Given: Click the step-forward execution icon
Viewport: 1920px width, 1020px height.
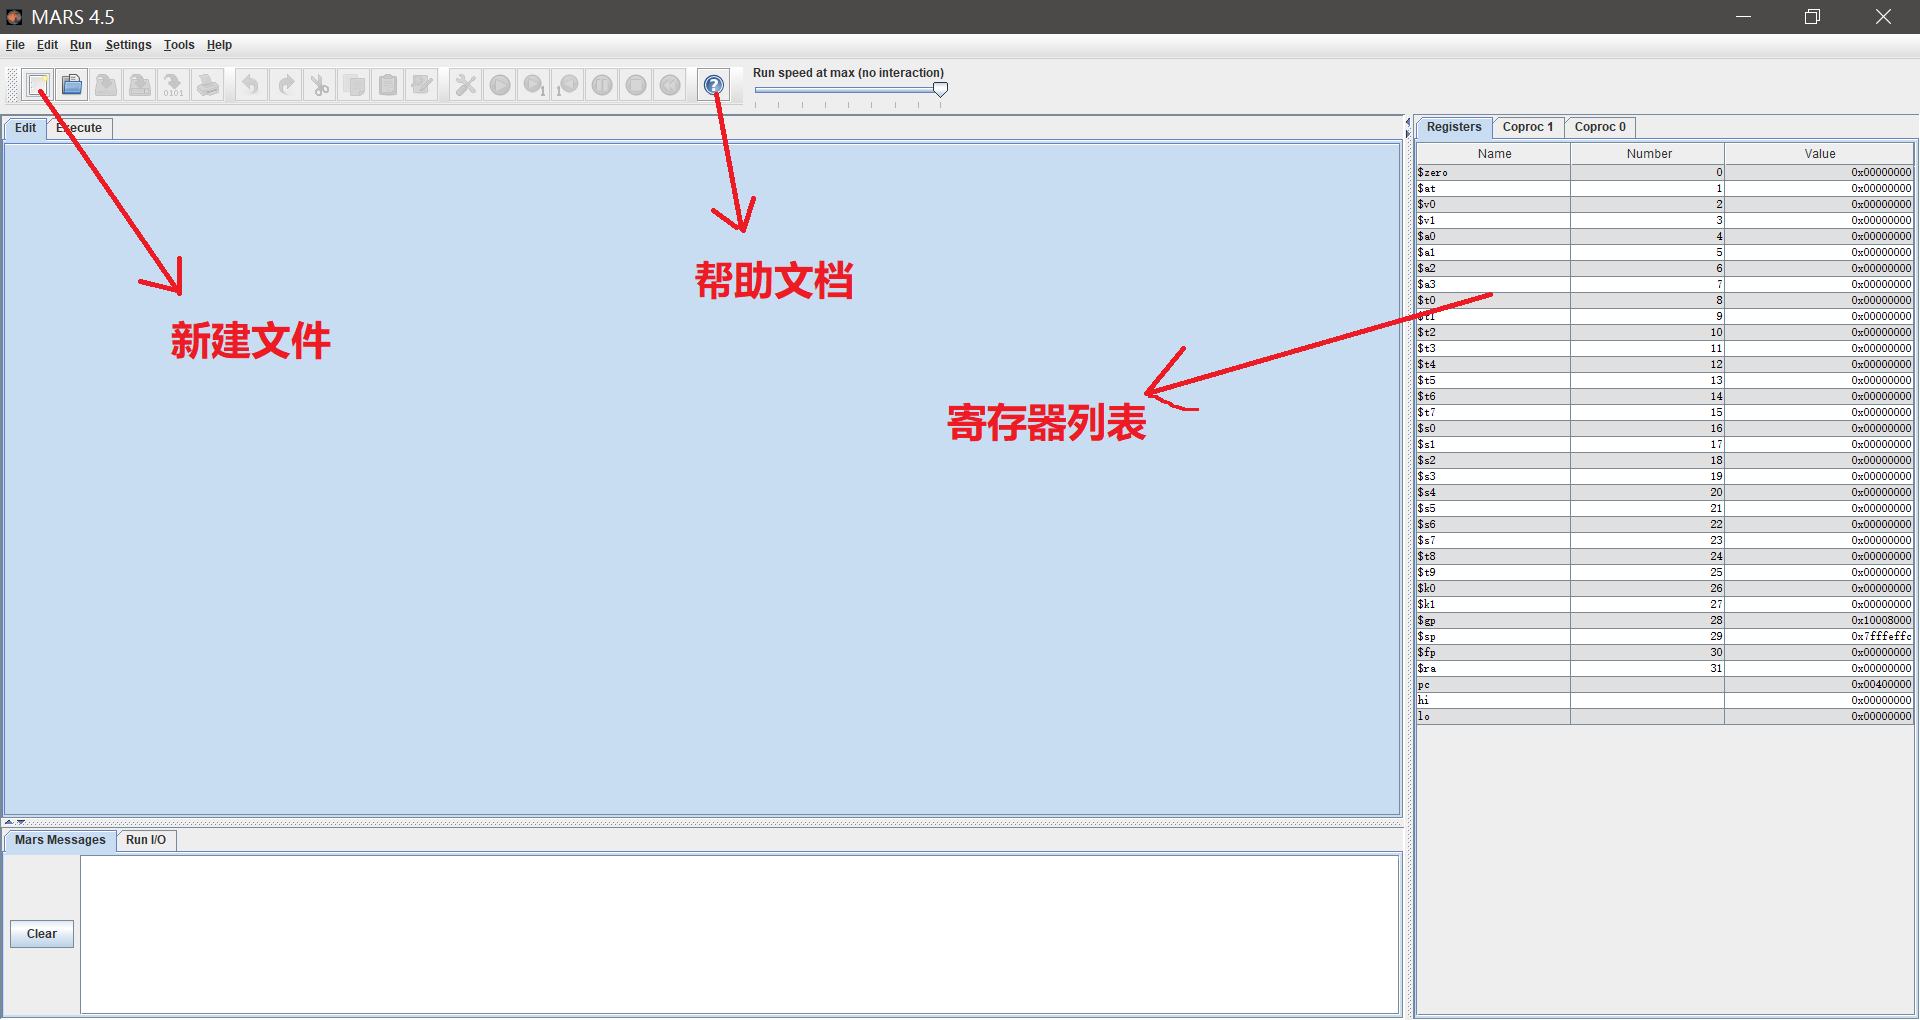Looking at the screenshot, I should [x=534, y=85].
